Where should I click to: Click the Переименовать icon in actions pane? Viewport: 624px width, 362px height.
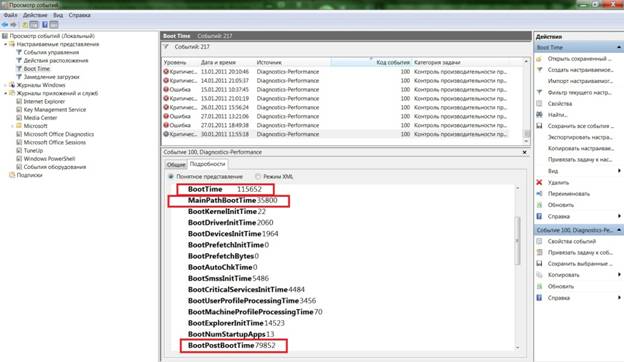point(539,194)
